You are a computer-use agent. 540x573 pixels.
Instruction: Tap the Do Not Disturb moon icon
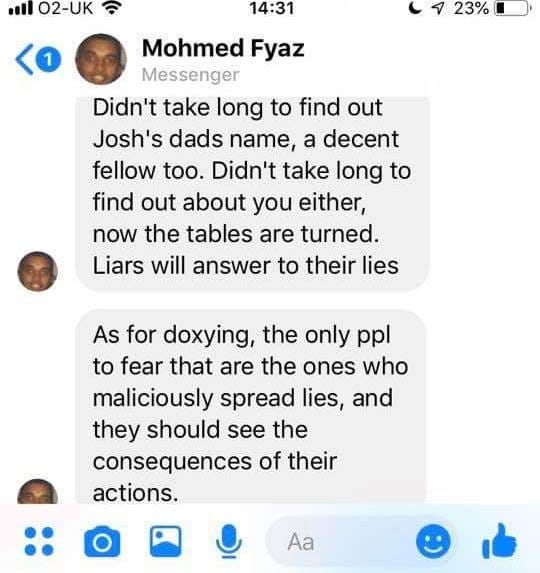[x=415, y=8]
